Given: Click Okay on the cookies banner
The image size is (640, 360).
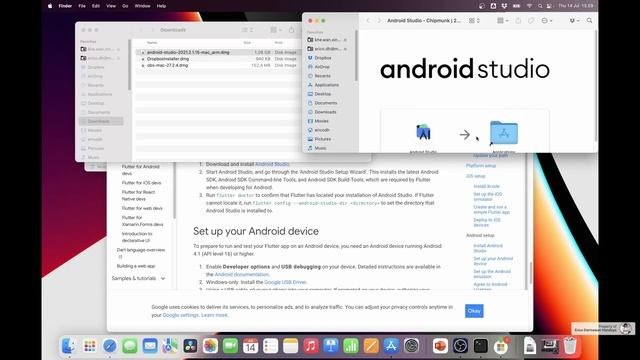Looking at the screenshot, I should (474, 311).
